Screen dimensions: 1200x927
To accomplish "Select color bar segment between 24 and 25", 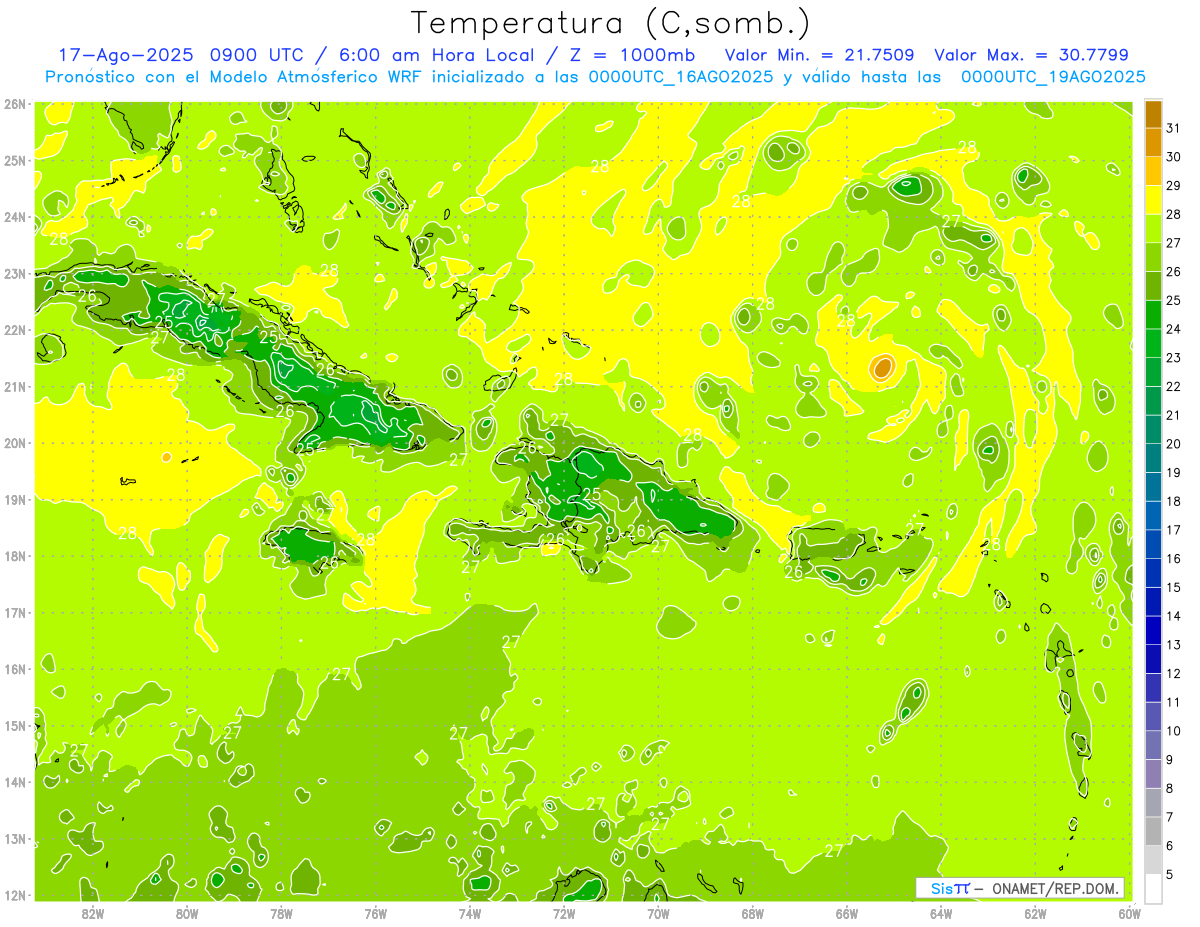I will [x=1153, y=315].
